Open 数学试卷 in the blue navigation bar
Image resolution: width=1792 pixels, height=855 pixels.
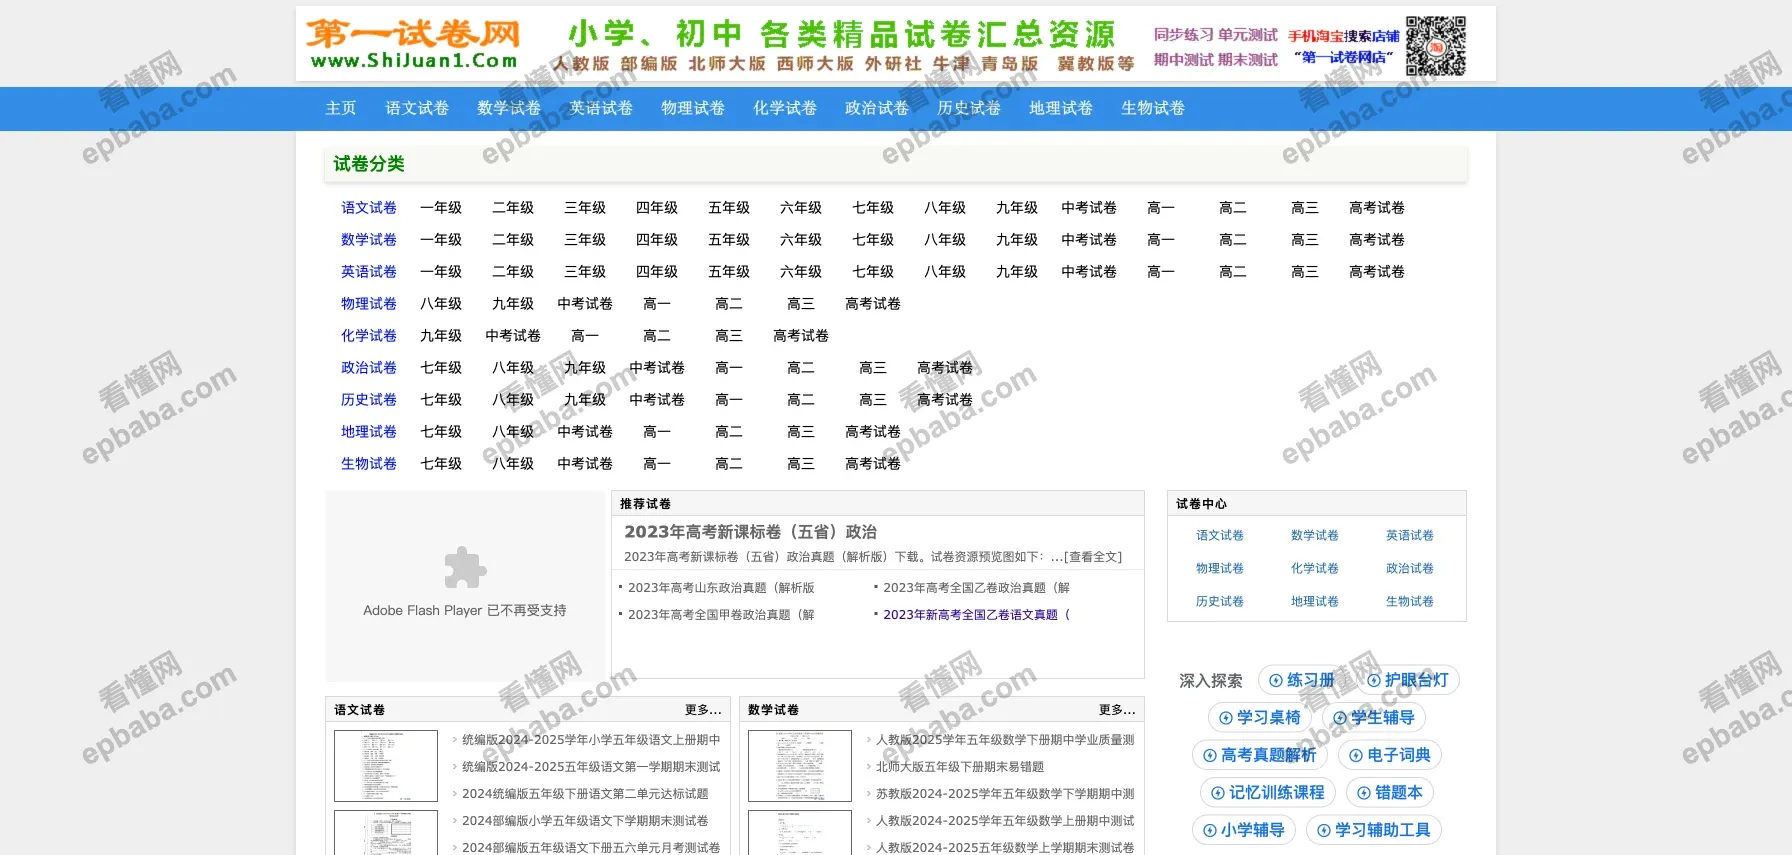tap(509, 108)
